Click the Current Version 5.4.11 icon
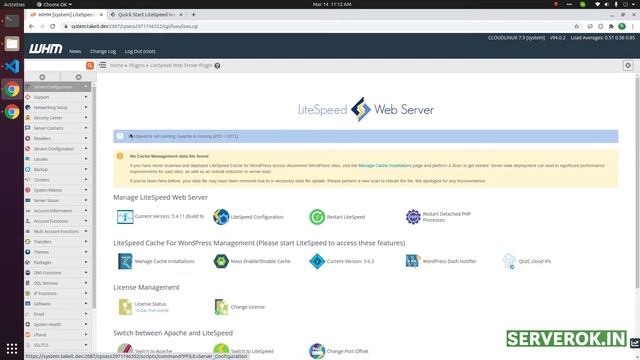The width and height of the screenshot is (640, 360). (125, 217)
